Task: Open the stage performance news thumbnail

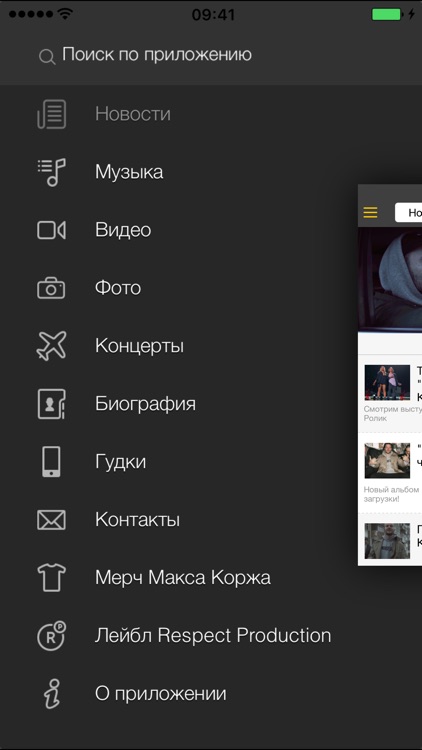Action: click(387, 382)
